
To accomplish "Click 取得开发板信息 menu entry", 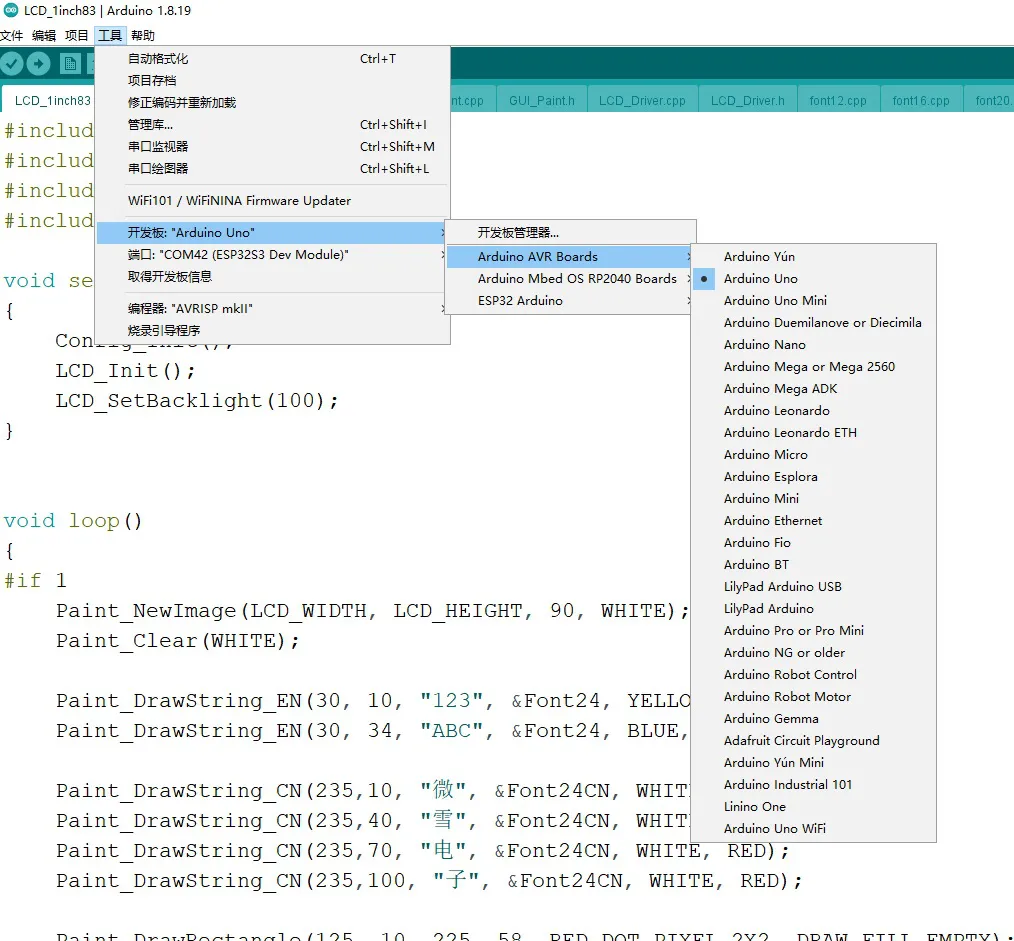I will 272,277.
